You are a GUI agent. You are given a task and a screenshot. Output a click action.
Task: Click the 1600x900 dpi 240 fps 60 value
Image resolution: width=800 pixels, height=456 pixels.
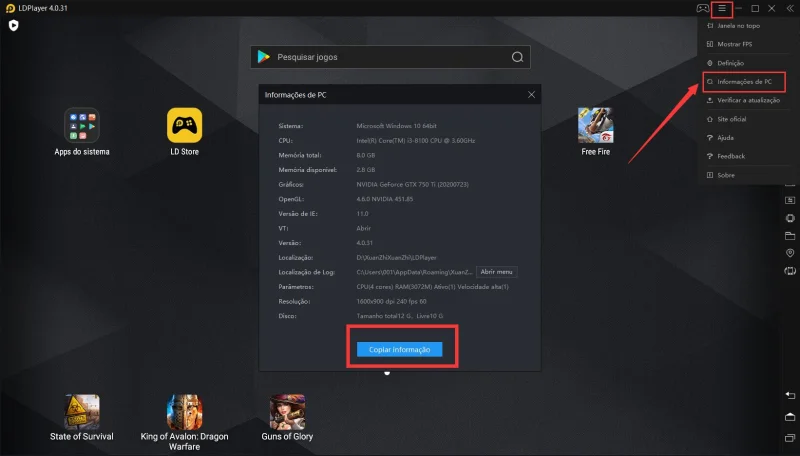tap(391, 301)
